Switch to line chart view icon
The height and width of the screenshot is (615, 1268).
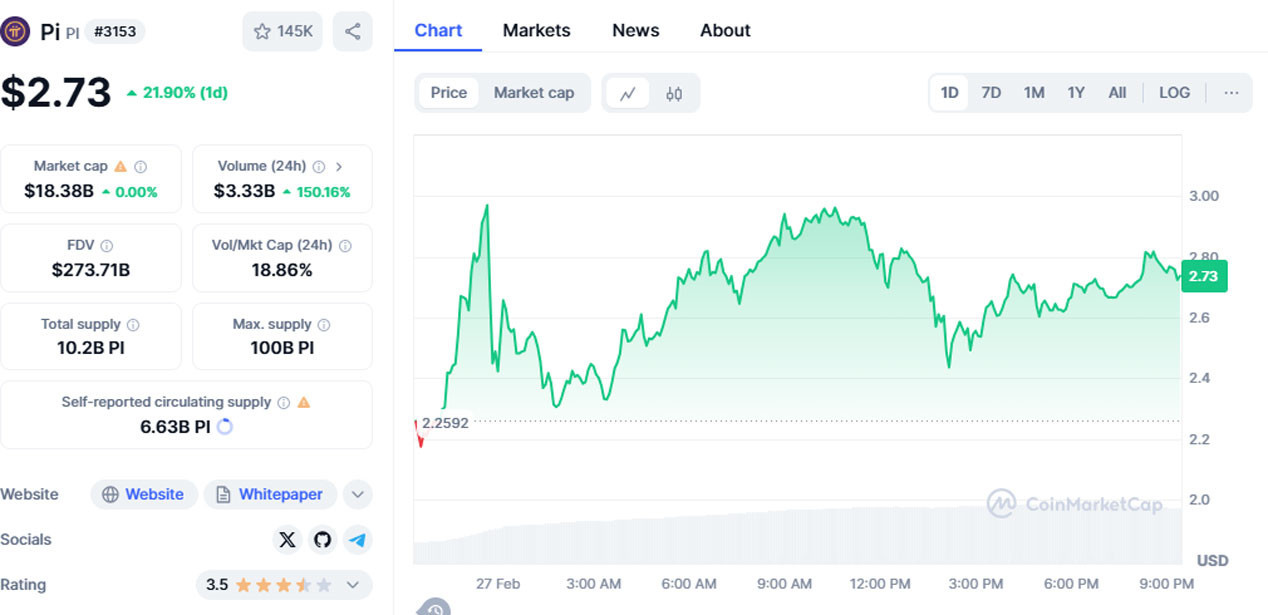click(628, 93)
